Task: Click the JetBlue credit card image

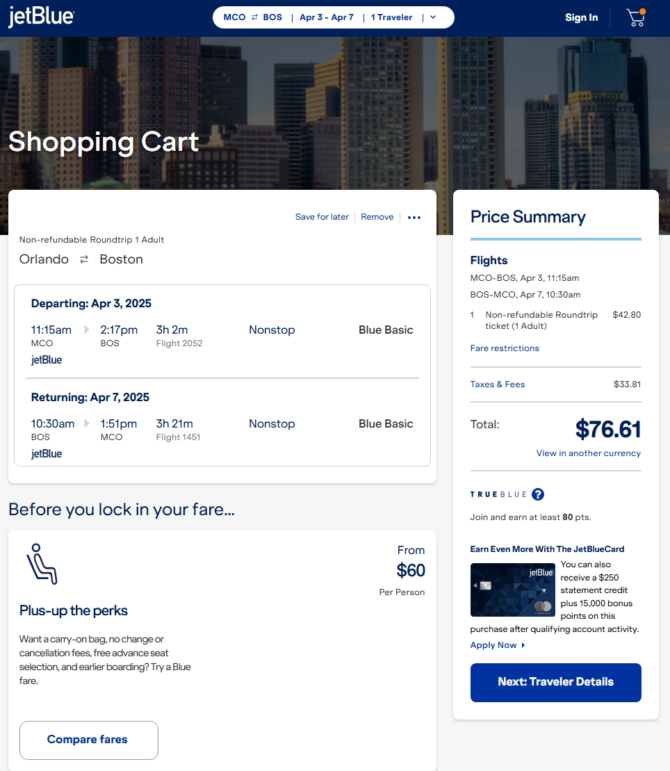Action: coord(512,590)
